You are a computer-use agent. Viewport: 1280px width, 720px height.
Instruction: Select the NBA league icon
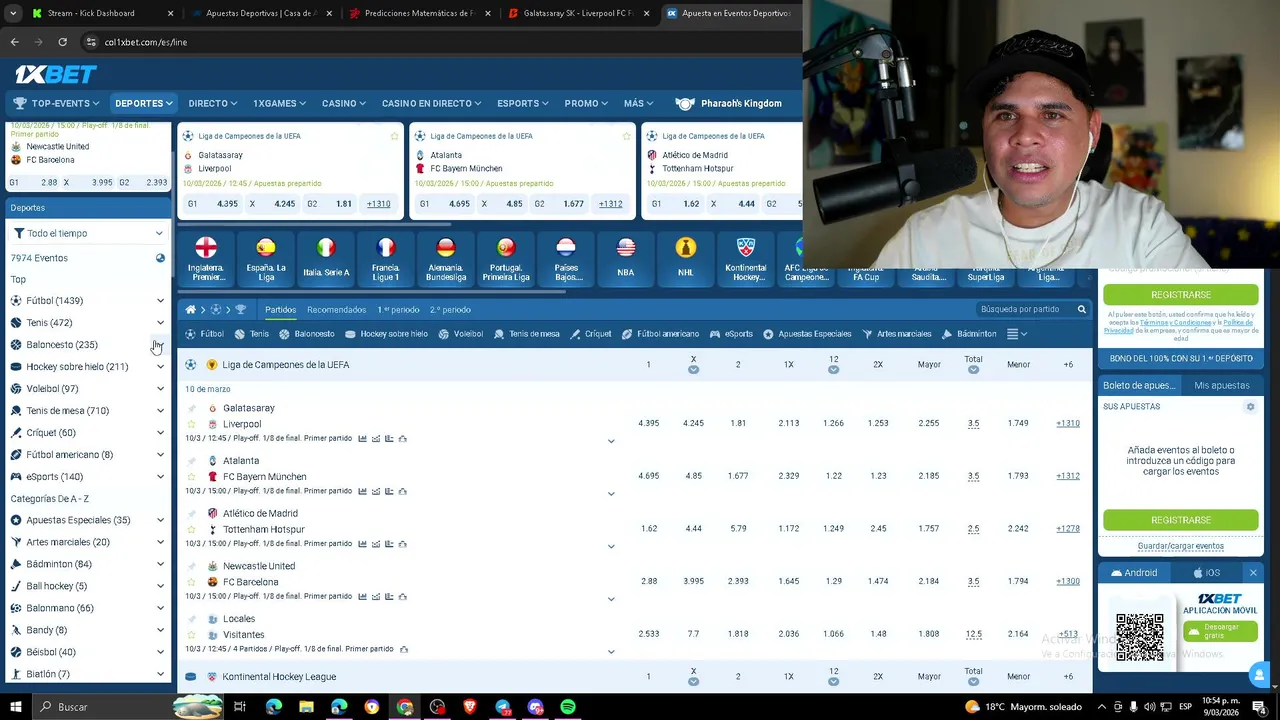click(626, 247)
